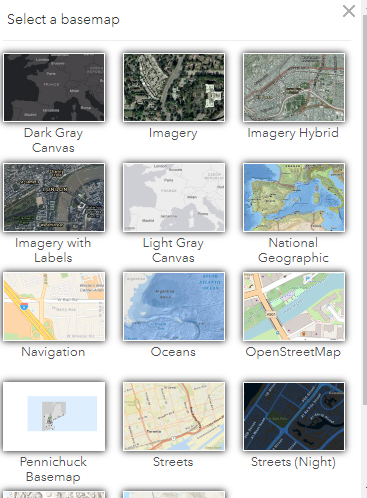Choose the Streets (Night) basemap thumbnail

click(x=294, y=416)
